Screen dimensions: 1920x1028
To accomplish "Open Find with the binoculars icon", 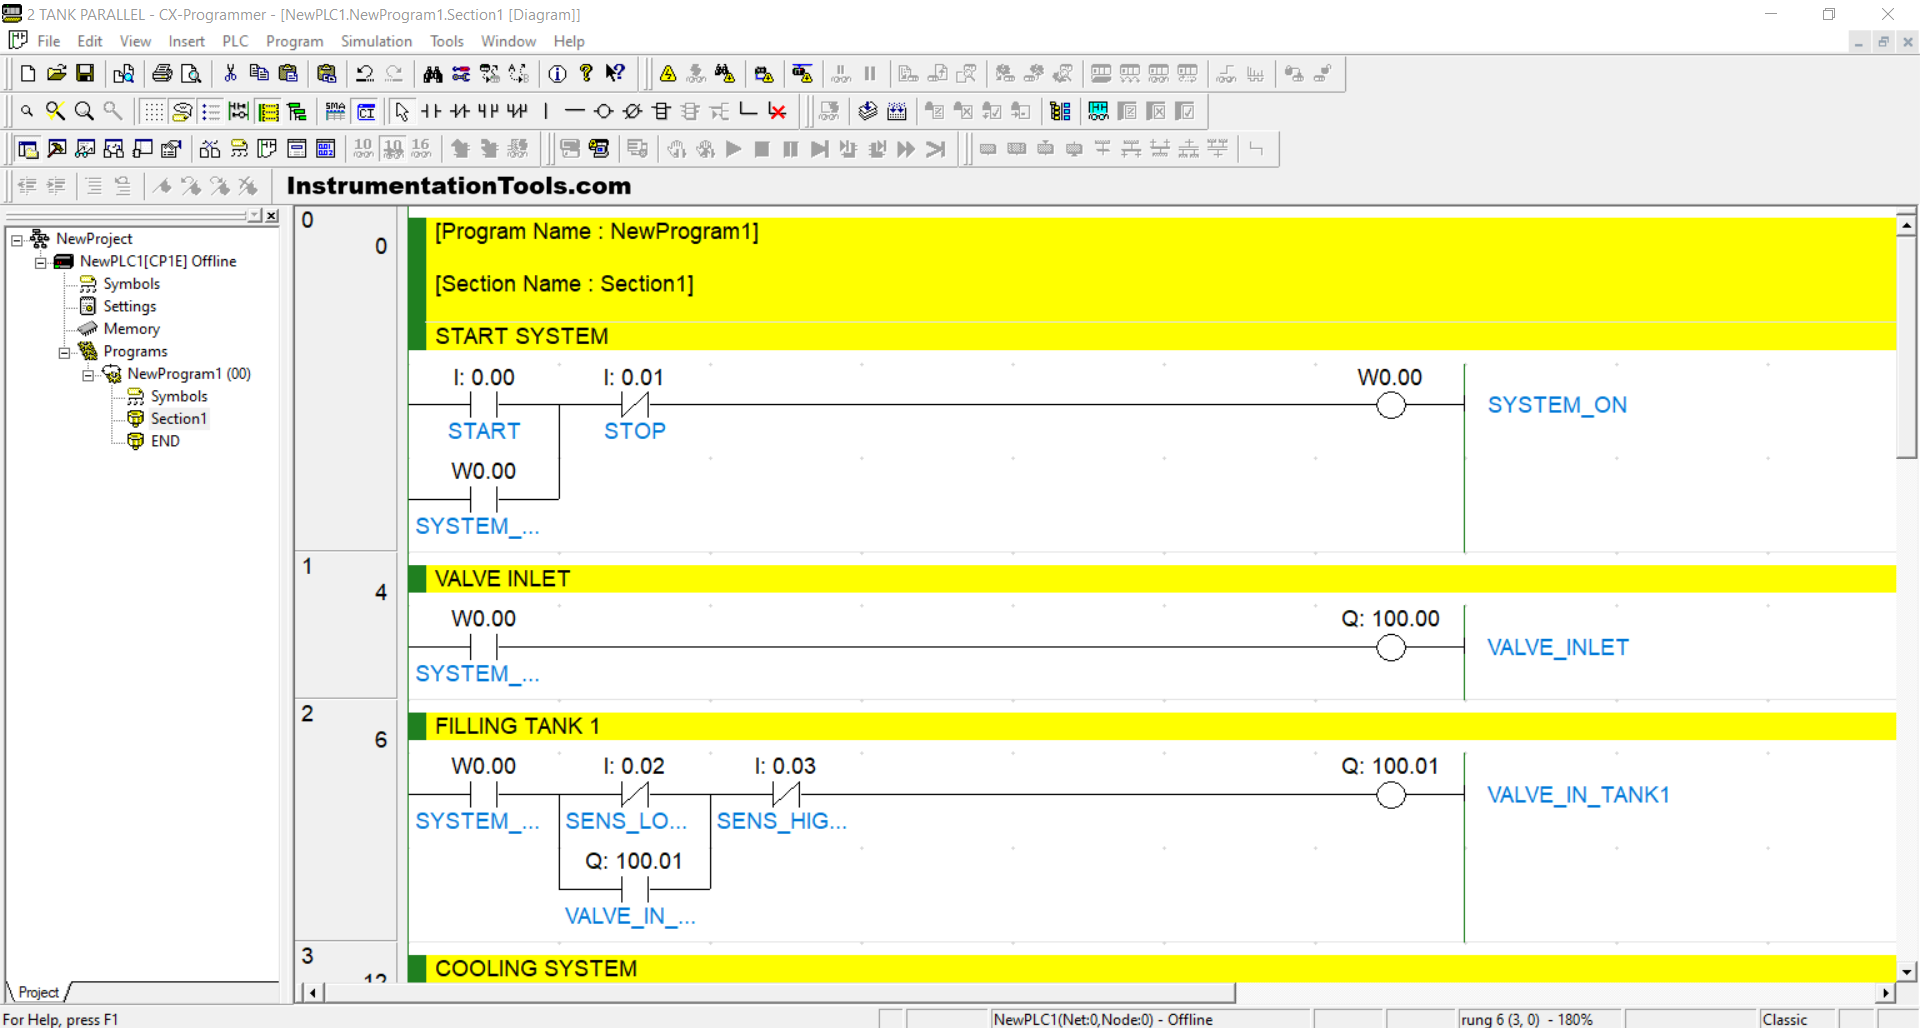I will [x=433, y=73].
